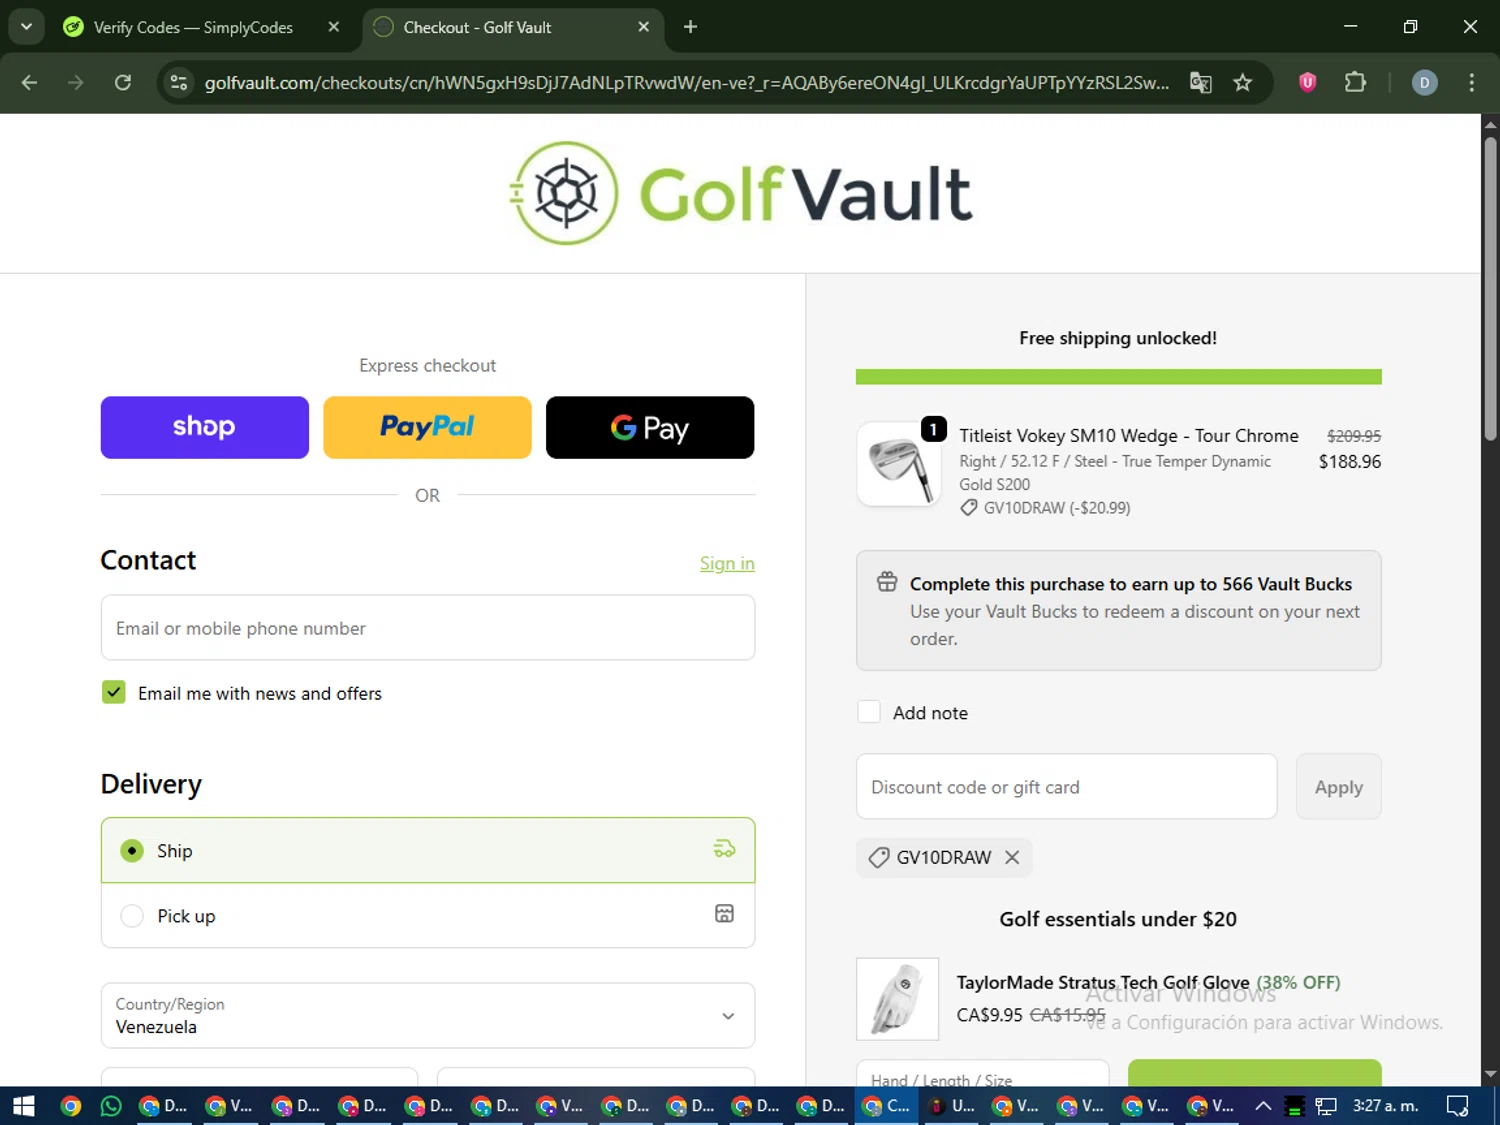Click the page vertical scrollbar
Screen dimensions: 1500x1125
pyautogui.click(x=1490, y=289)
